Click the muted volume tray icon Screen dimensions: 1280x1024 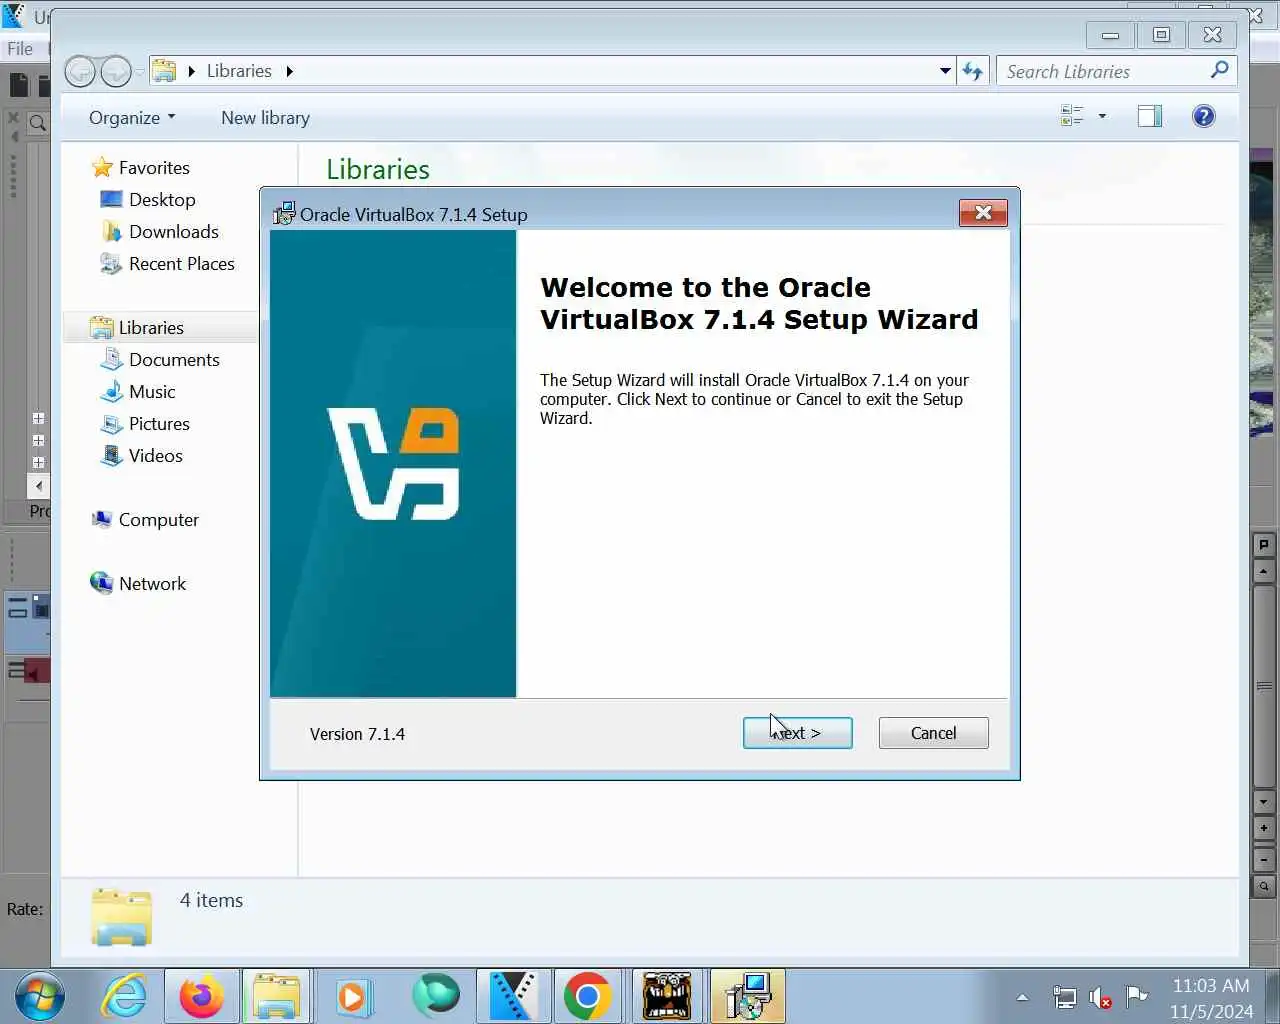[x=1100, y=997]
